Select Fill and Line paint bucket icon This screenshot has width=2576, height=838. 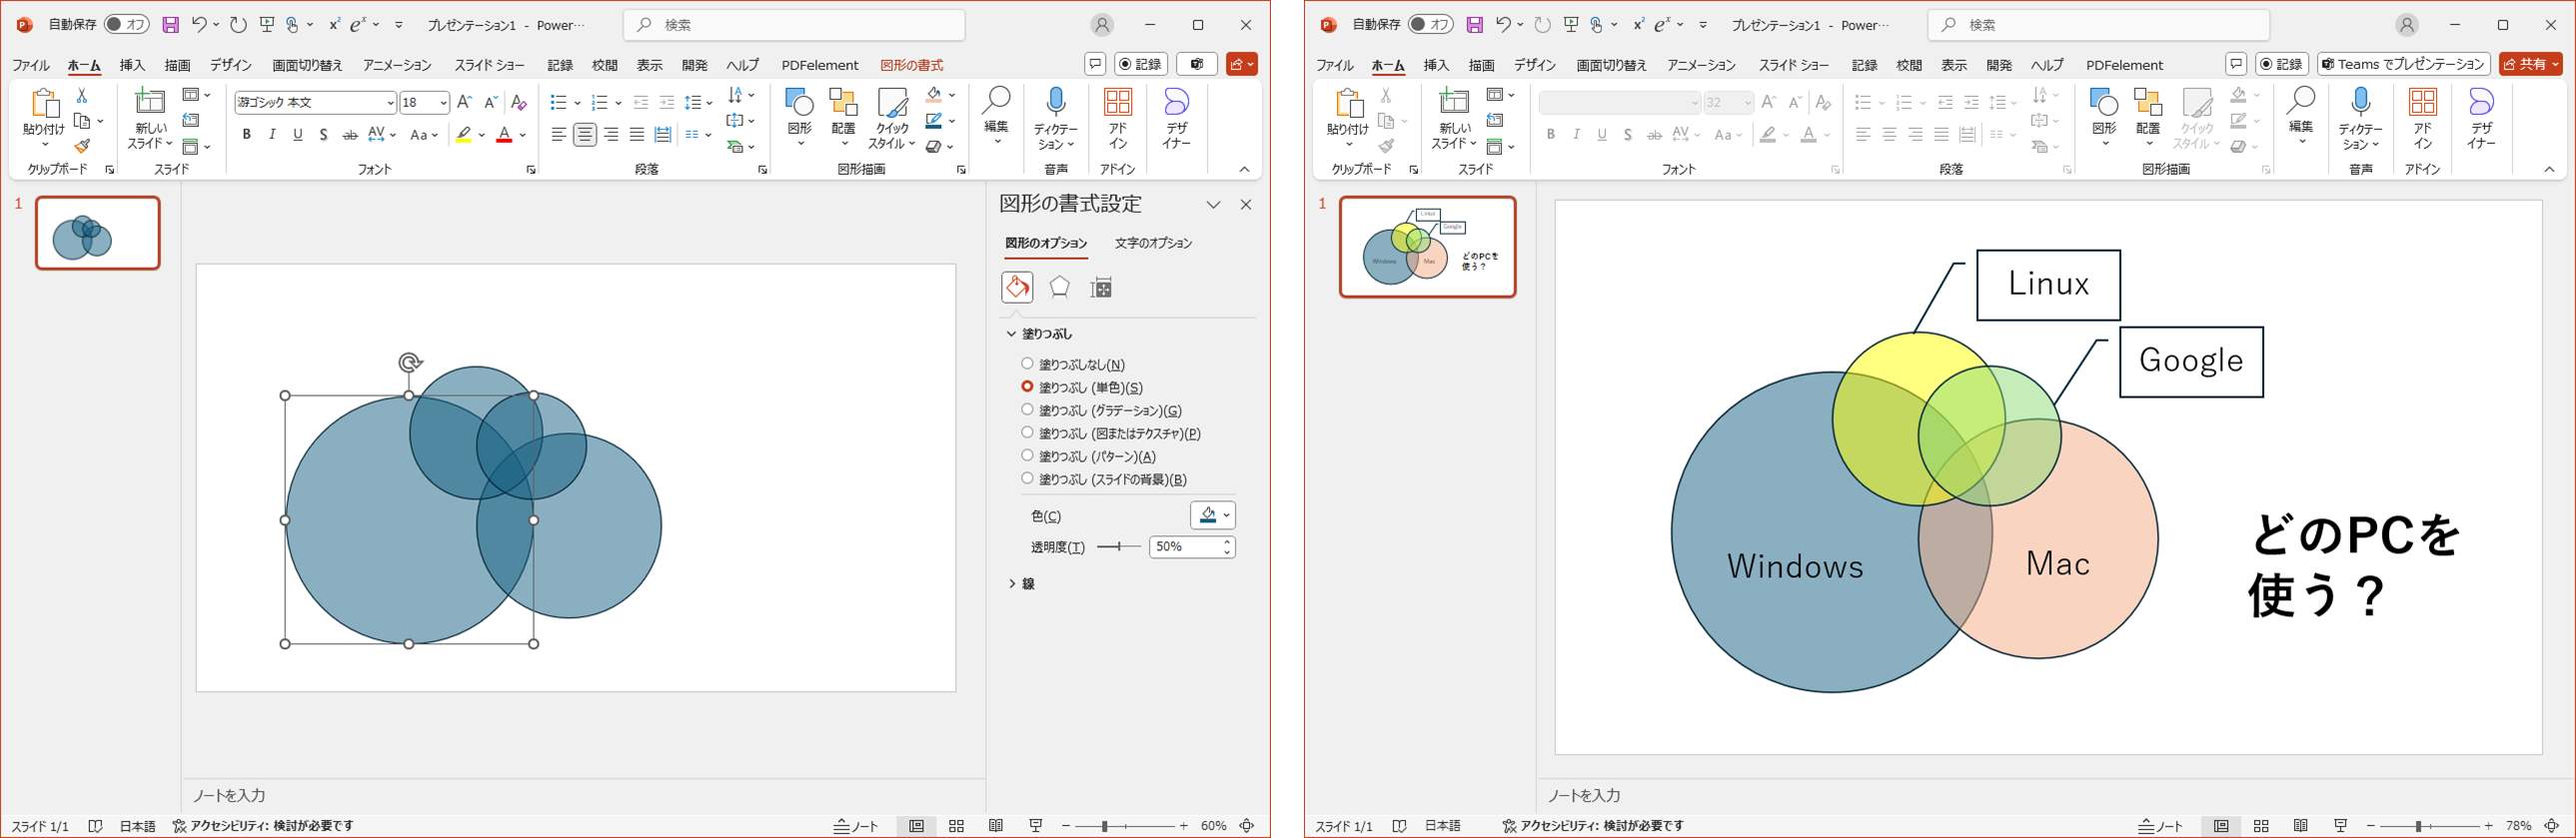tap(1017, 288)
